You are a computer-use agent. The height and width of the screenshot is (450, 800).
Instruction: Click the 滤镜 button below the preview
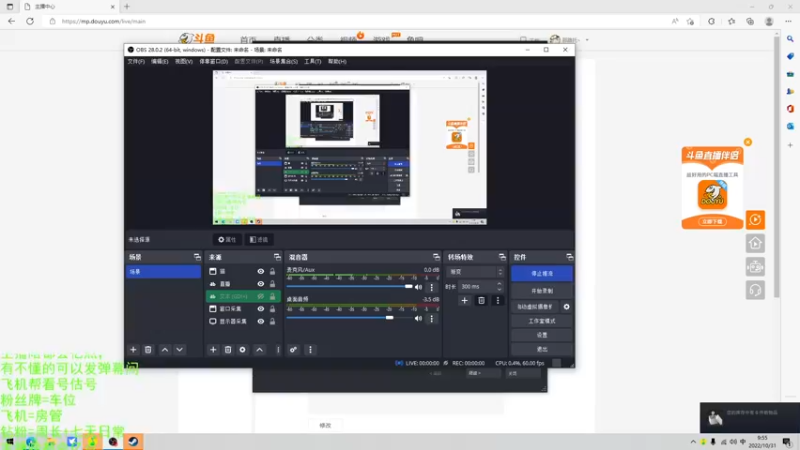[259, 239]
